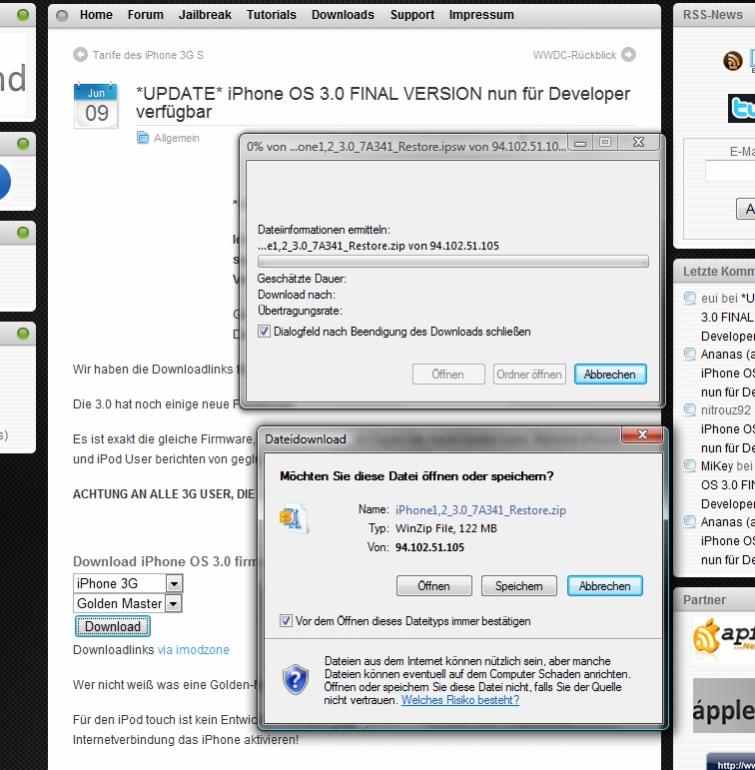The height and width of the screenshot is (770, 755).
Task: Click comment bubble icon beside nitrouz92
Action: point(690,410)
